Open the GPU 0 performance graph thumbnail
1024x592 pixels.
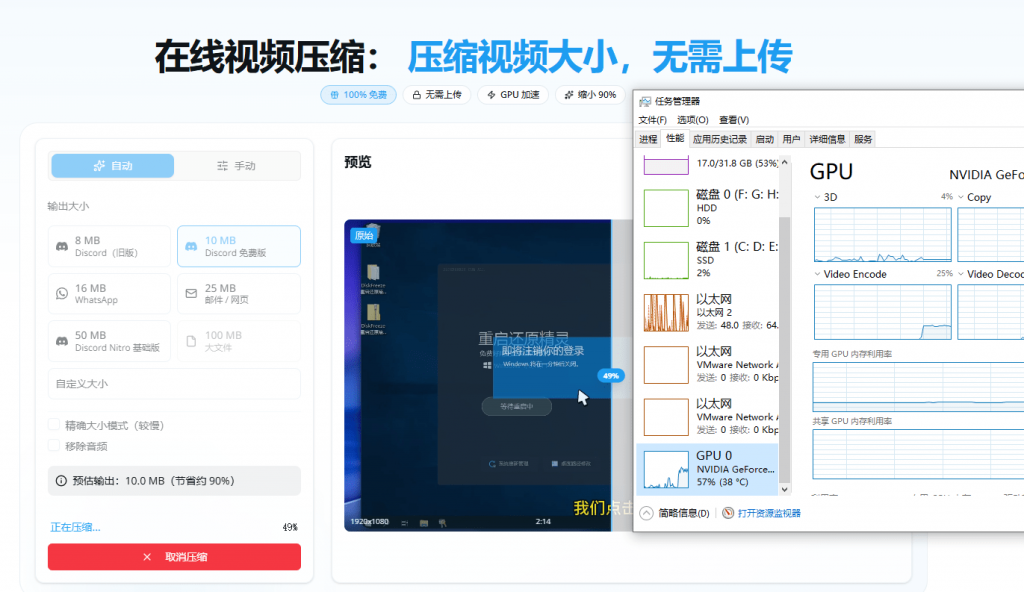point(666,469)
